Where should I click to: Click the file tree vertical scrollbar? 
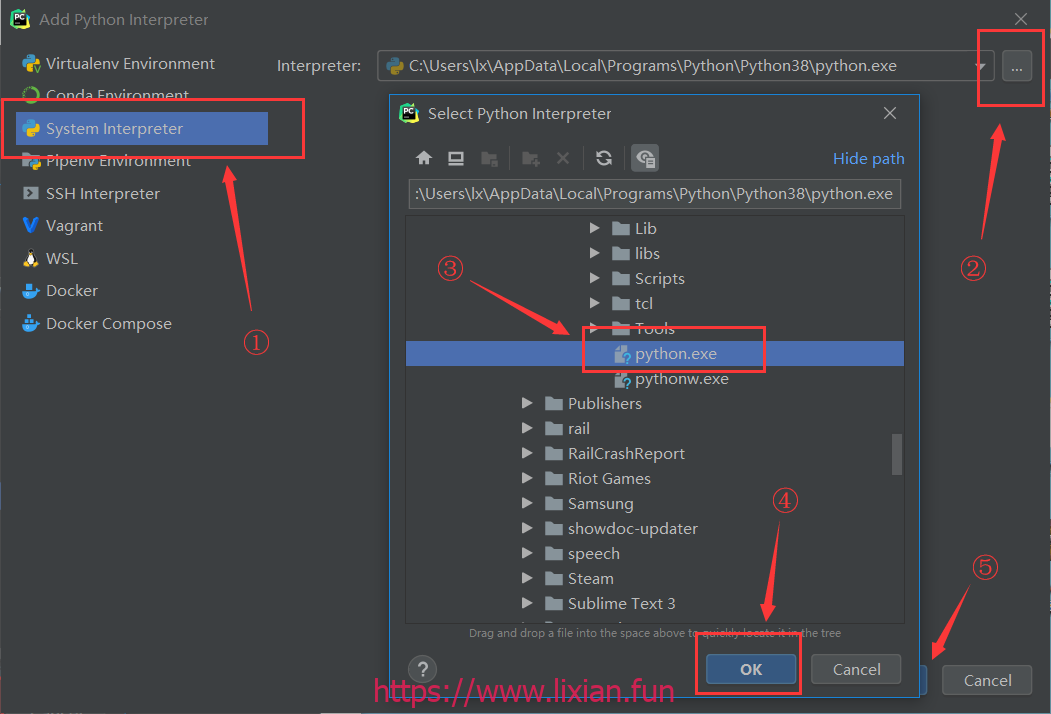(897, 454)
